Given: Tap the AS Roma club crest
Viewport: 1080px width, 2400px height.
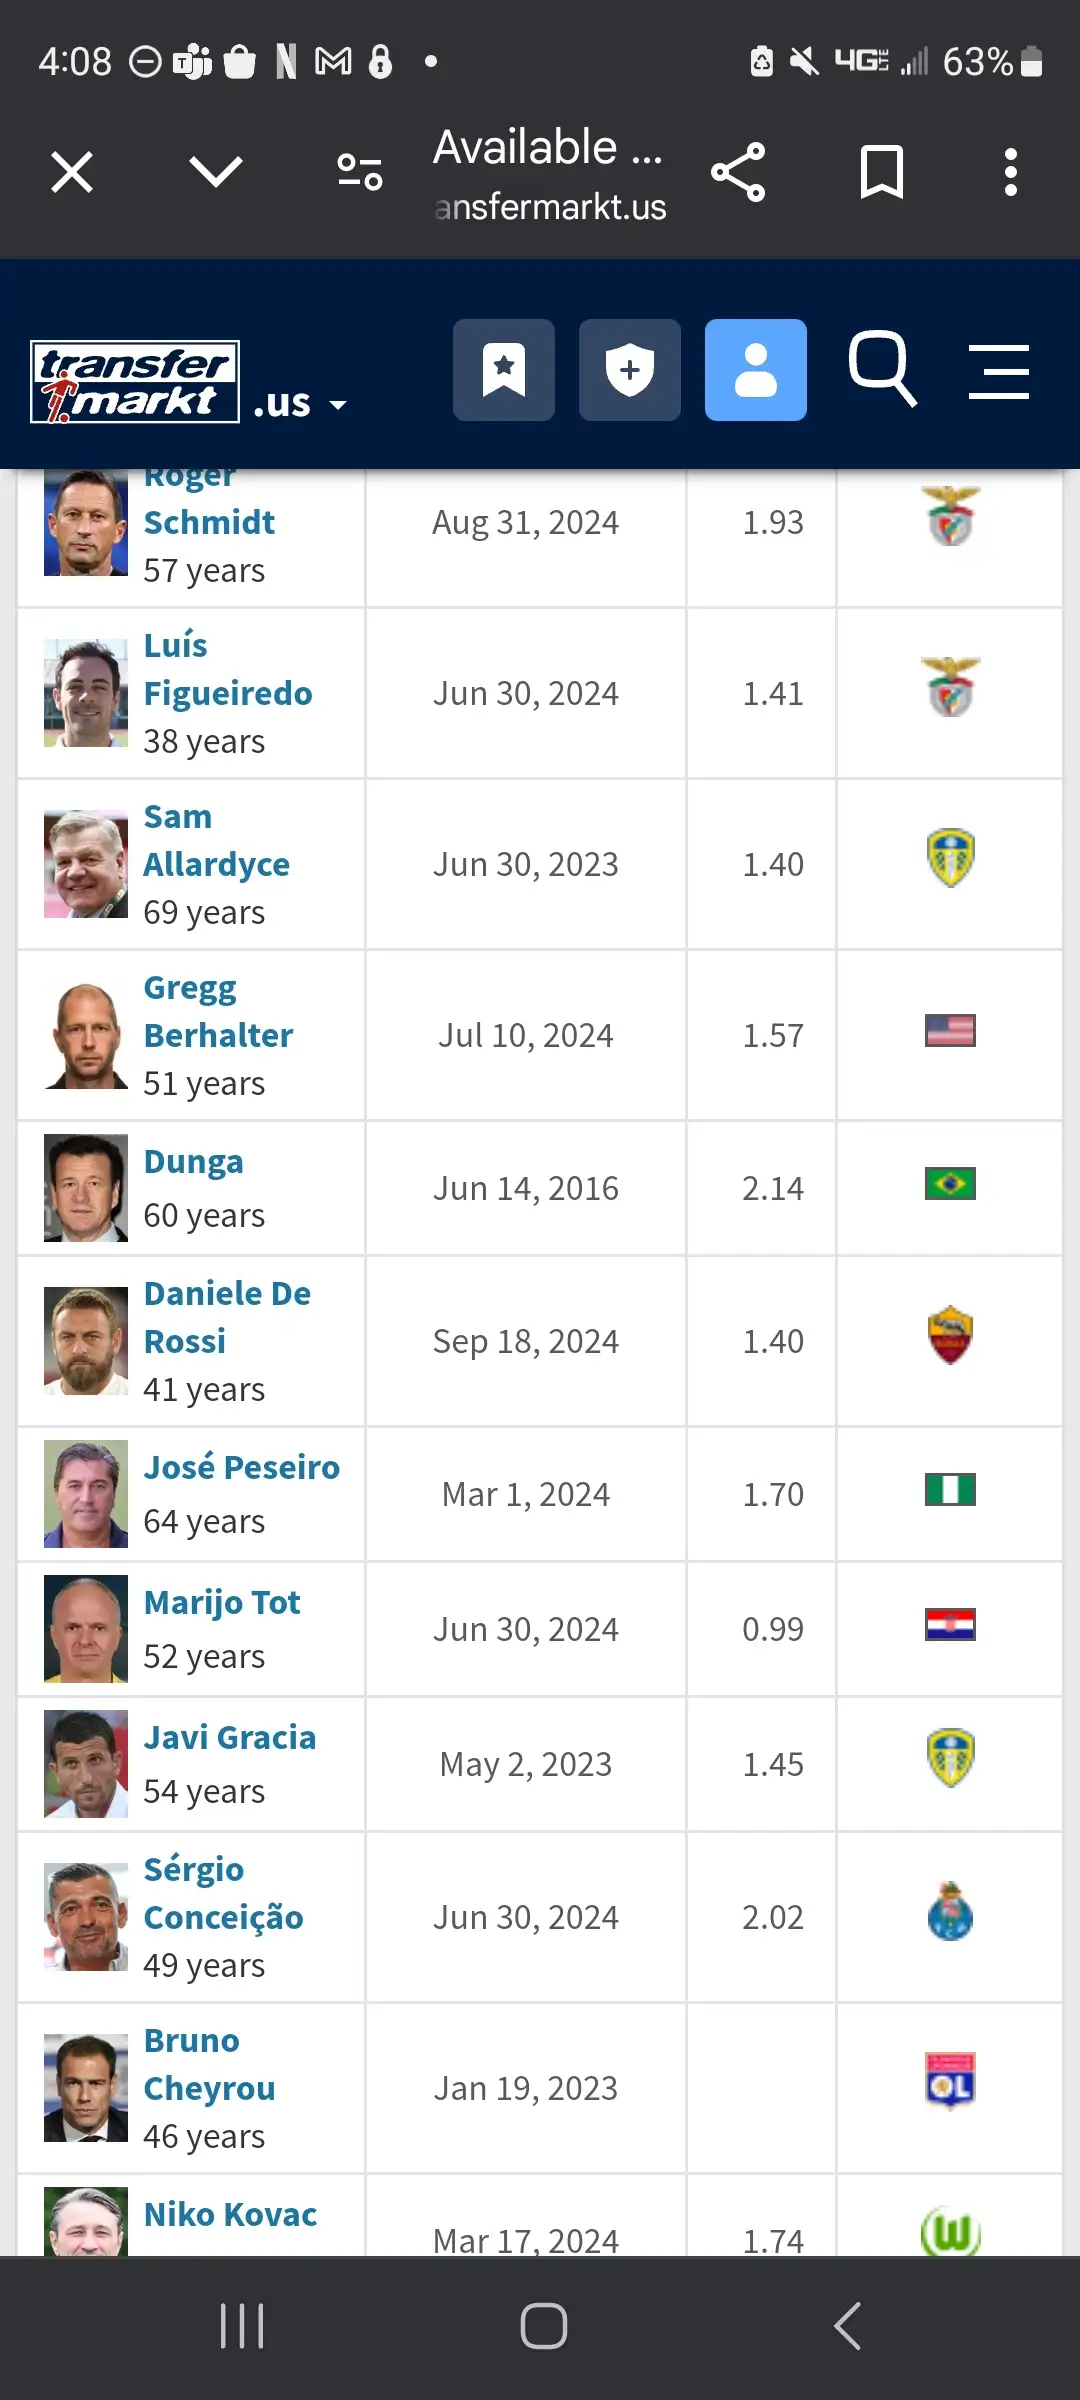Looking at the screenshot, I should [x=950, y=1335].
